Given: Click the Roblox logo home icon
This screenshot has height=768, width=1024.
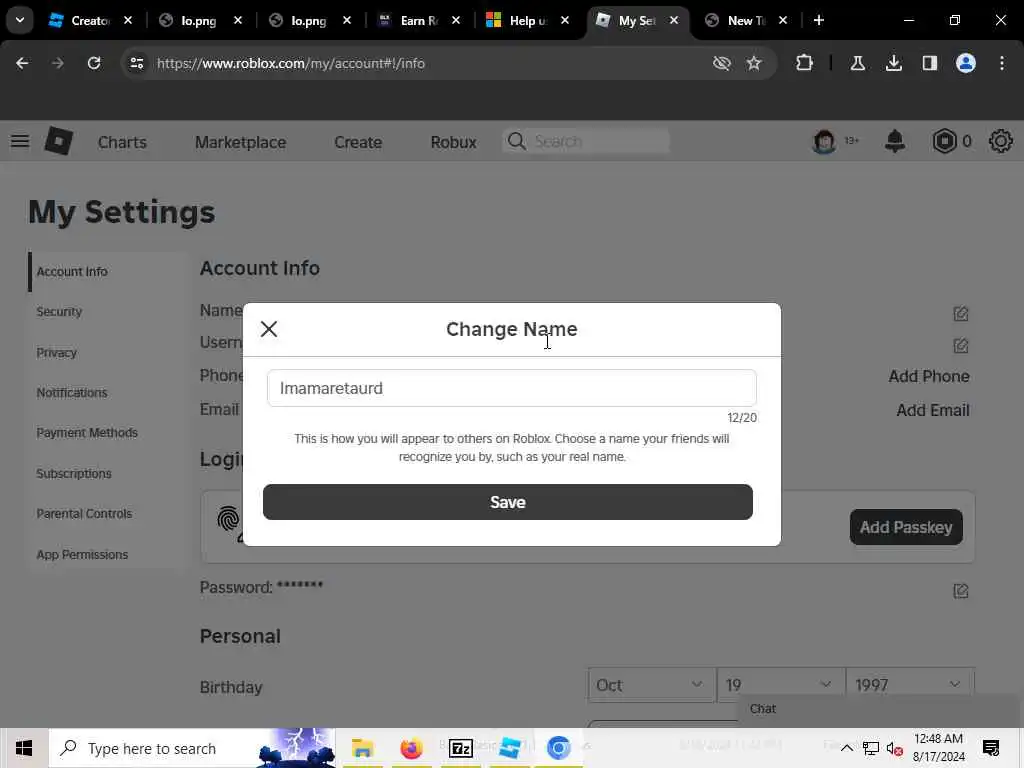Looking at the screenshot, I should tap(59, 141).
